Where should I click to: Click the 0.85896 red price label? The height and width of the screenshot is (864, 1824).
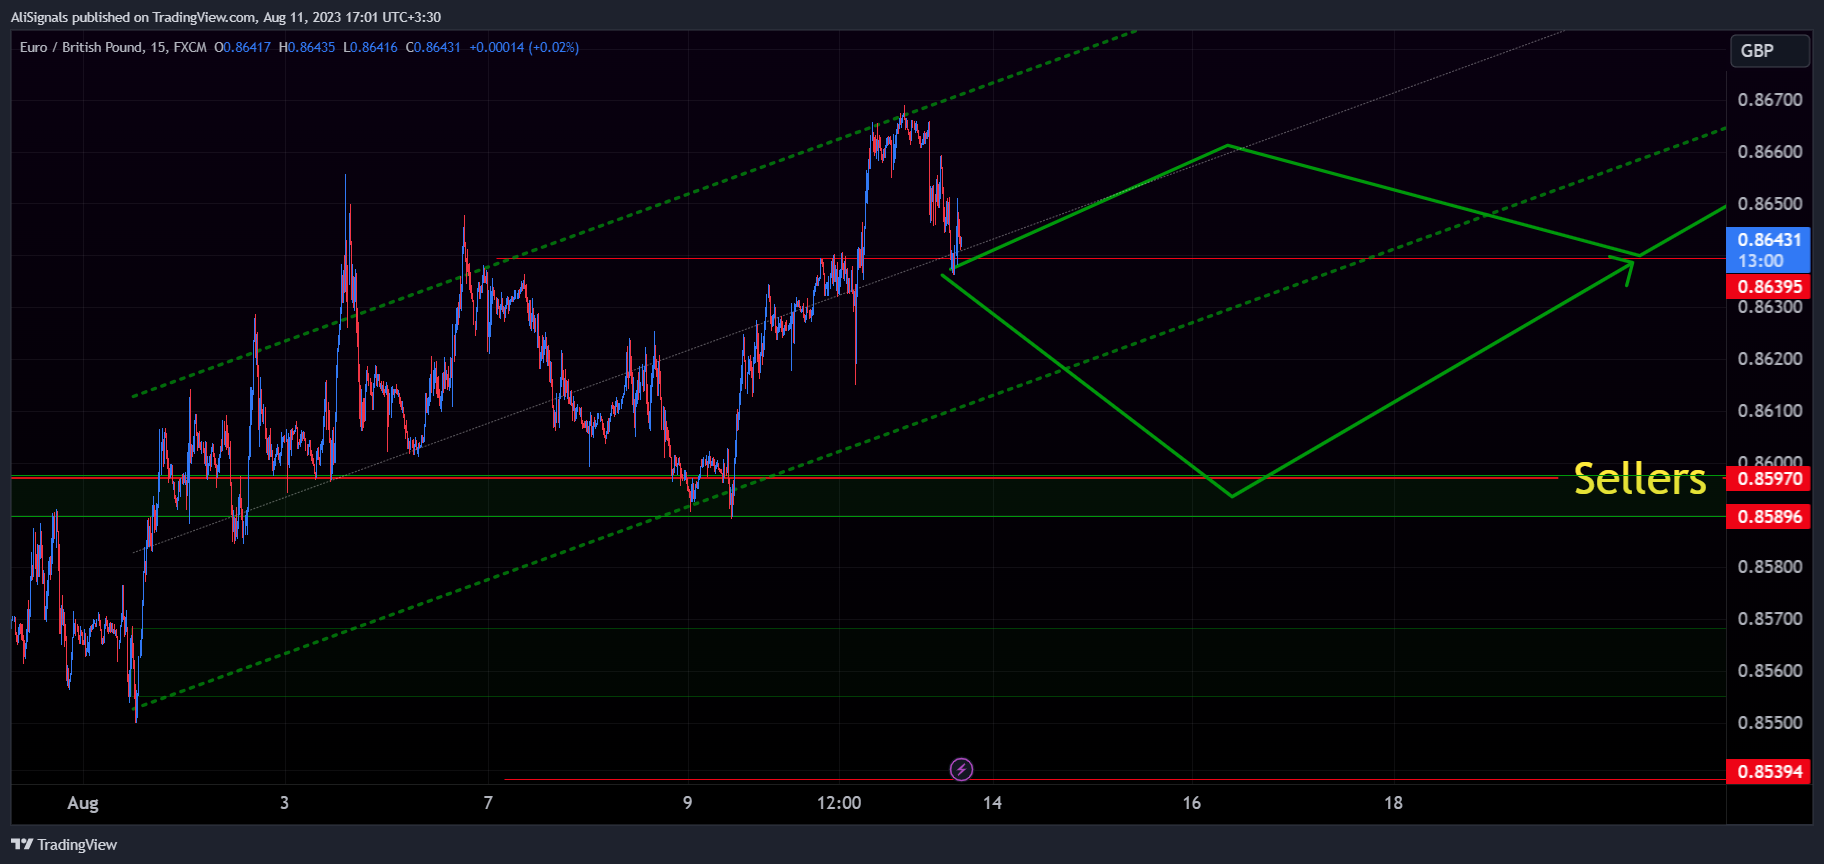click(1768, 517)
